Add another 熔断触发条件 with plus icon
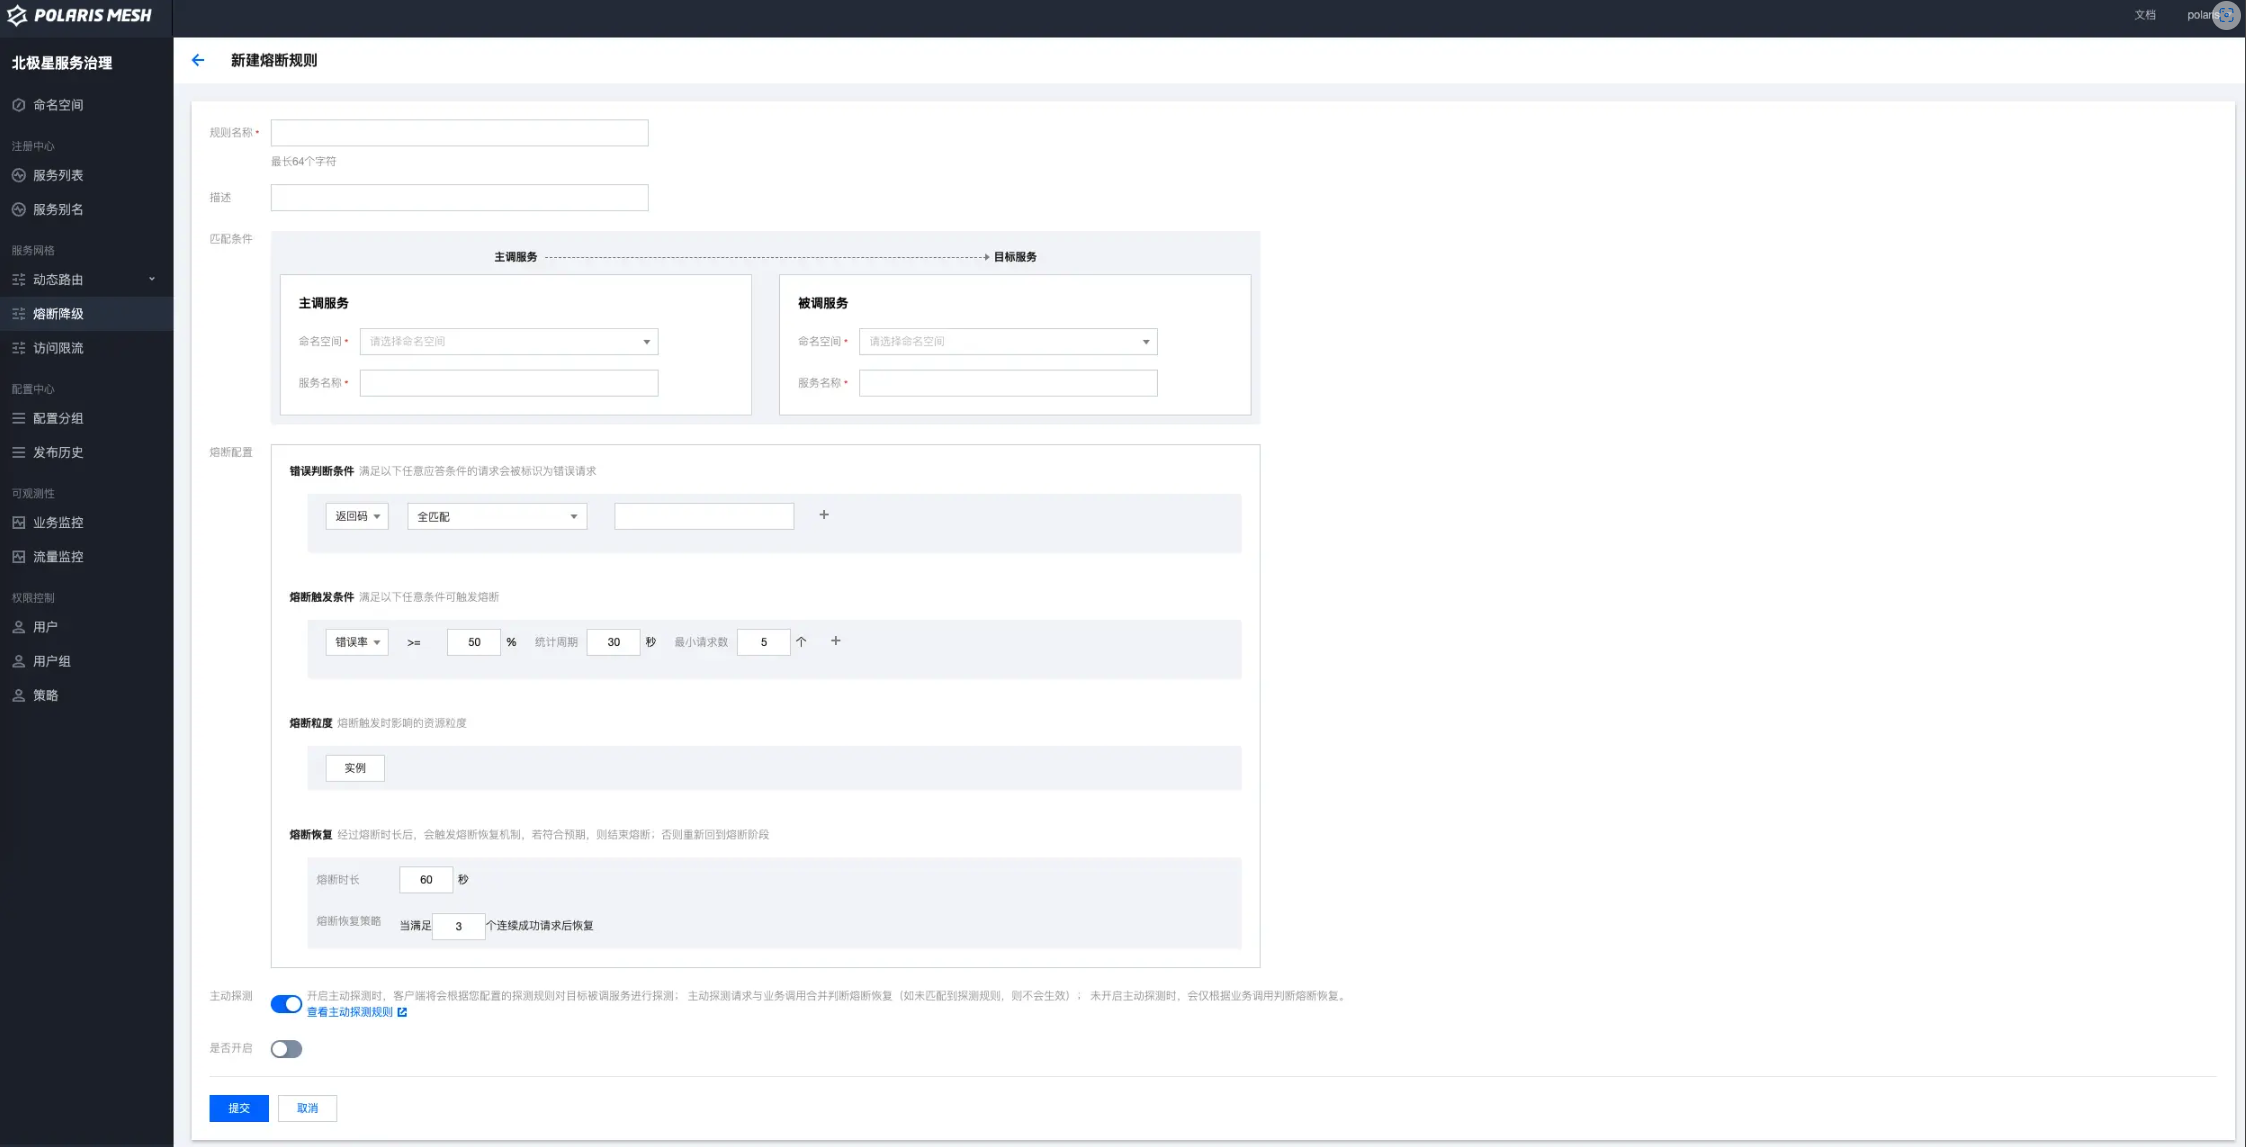This screenshot has height=1147, width=2246. [836, 641]
